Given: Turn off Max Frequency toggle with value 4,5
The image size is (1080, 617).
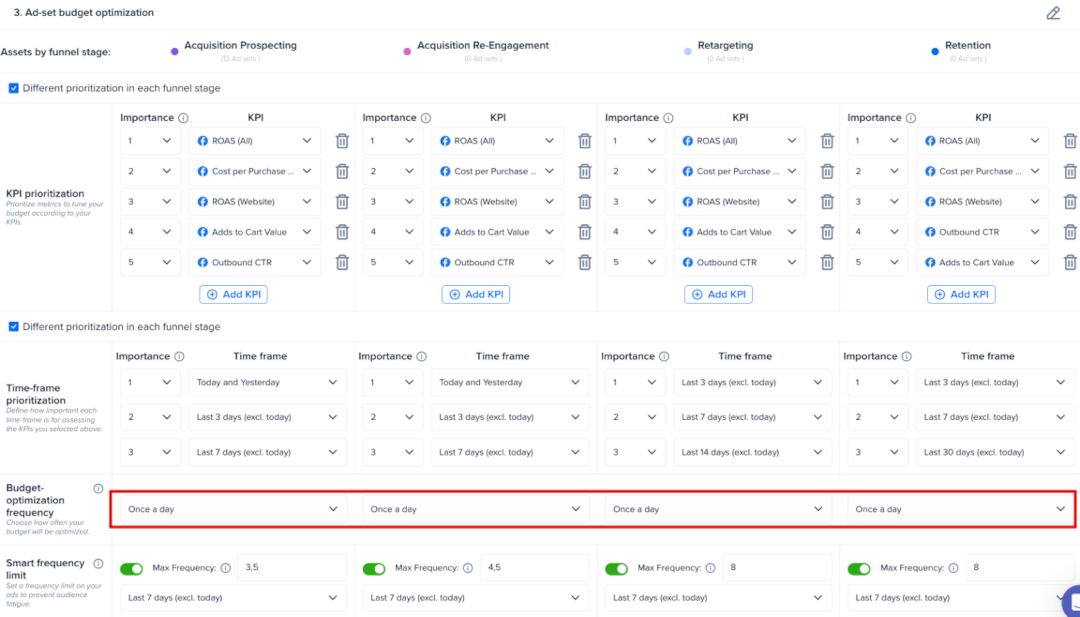Looking at the screenshot, I should (x=374, y=569).
